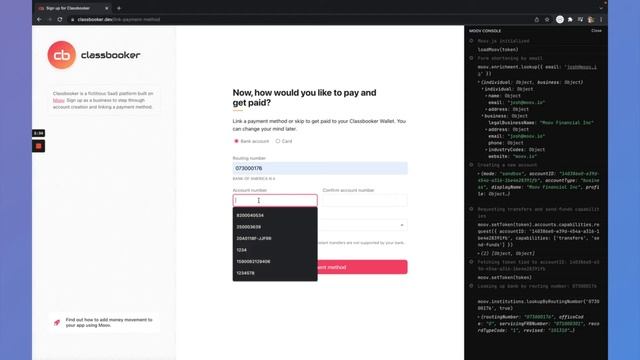Expand the '{routingNumber' lookup result object
640x360 pixels.
coord(479,317)
